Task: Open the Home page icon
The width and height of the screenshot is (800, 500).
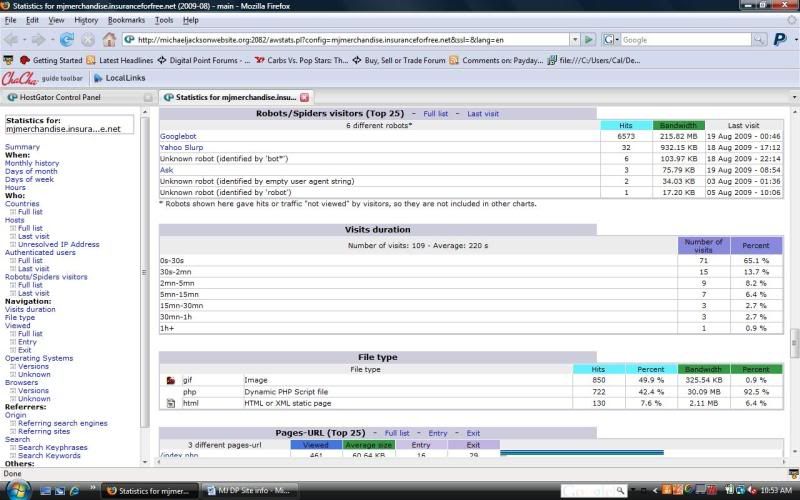Action: 109,39
